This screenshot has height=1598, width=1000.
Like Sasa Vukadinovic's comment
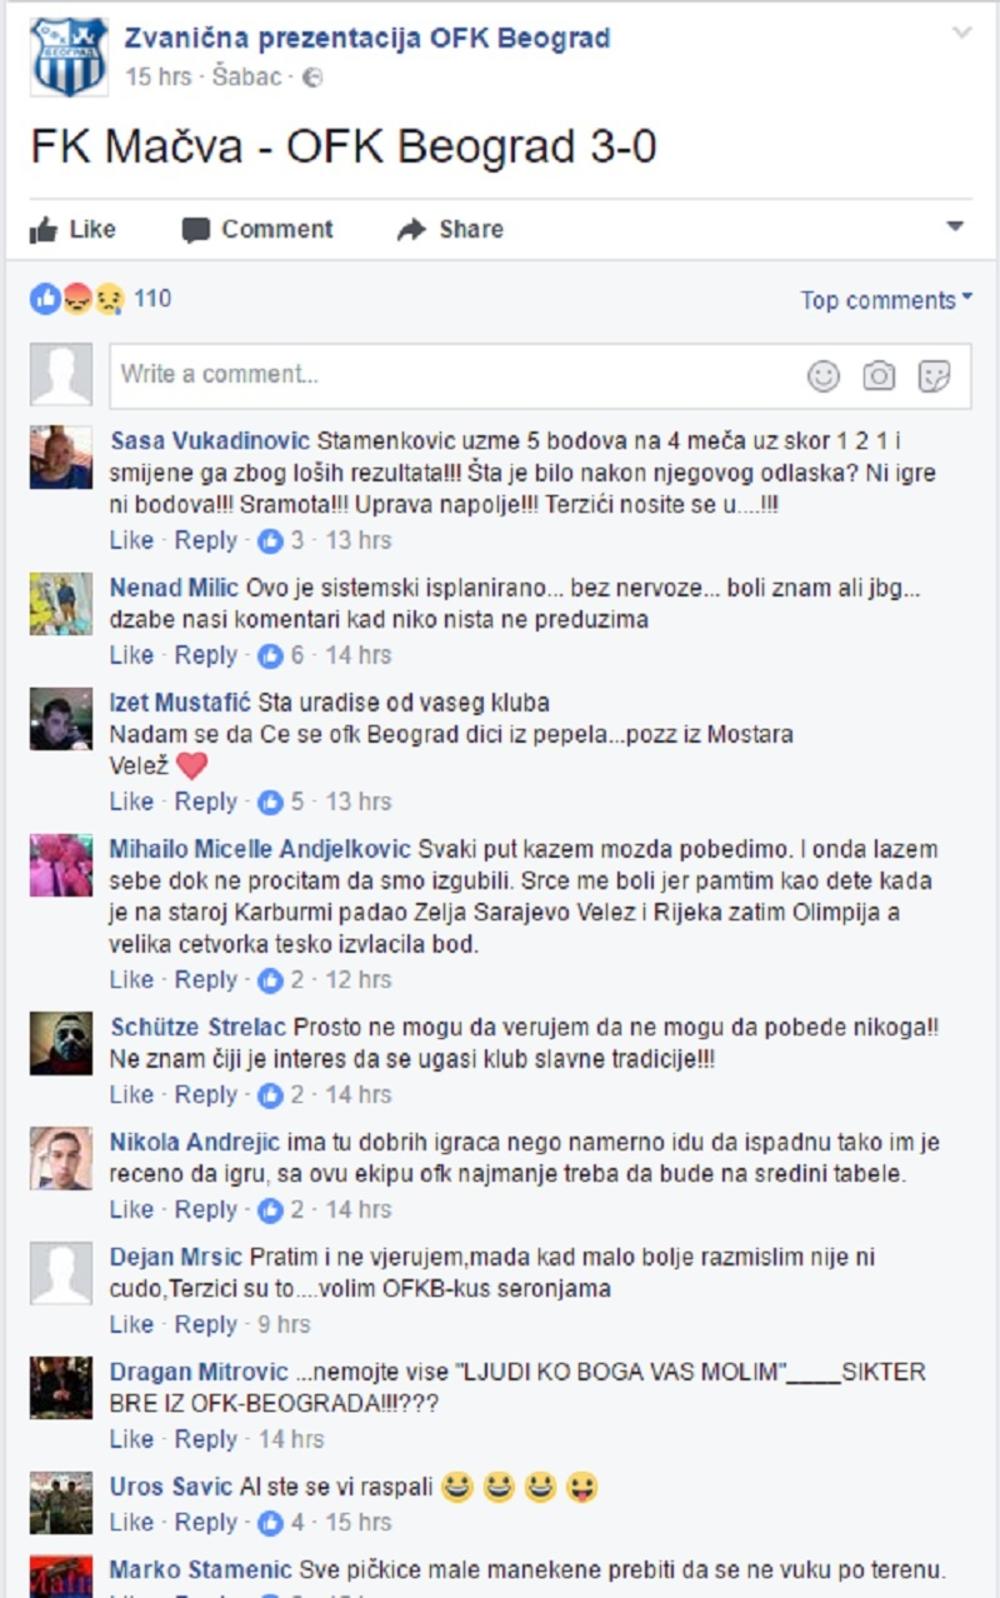coord(131,540)
